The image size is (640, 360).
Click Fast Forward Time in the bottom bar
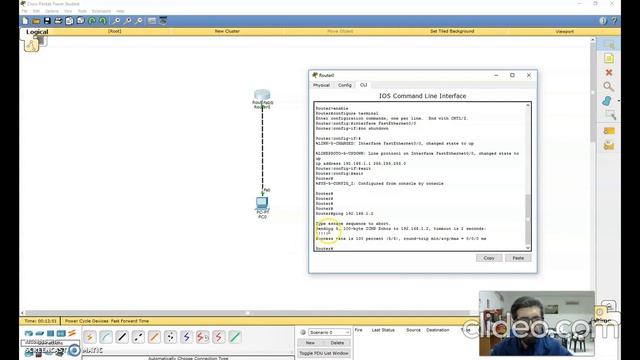(130, 321)
